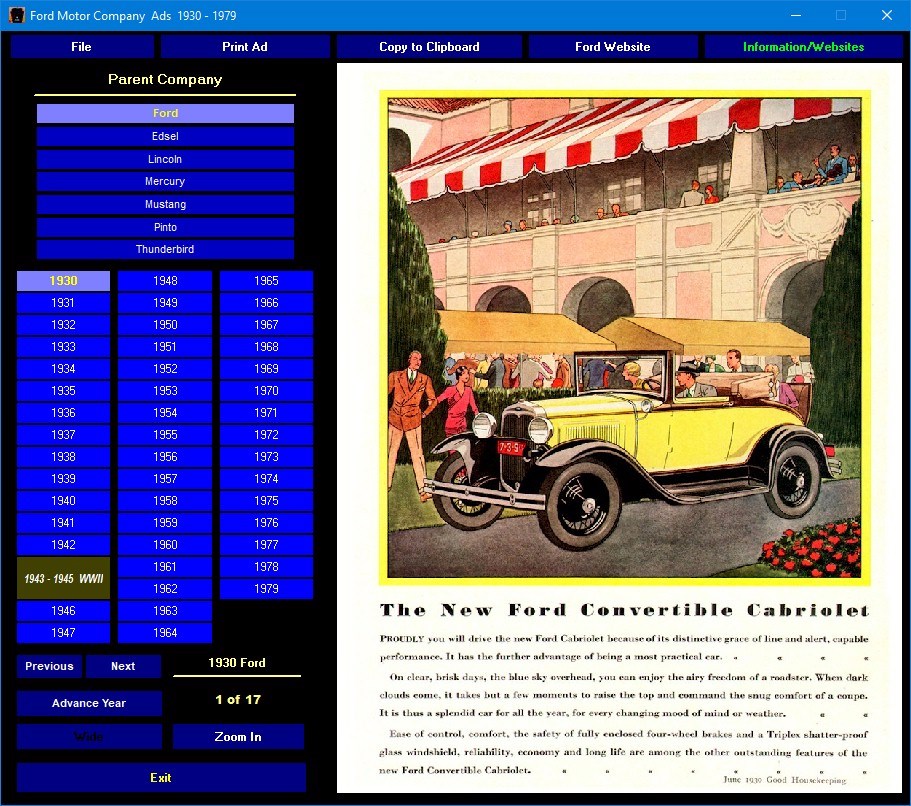Choose the 1937 year button
The height and width of the screenshot is (806, 911).
[63, 435]
